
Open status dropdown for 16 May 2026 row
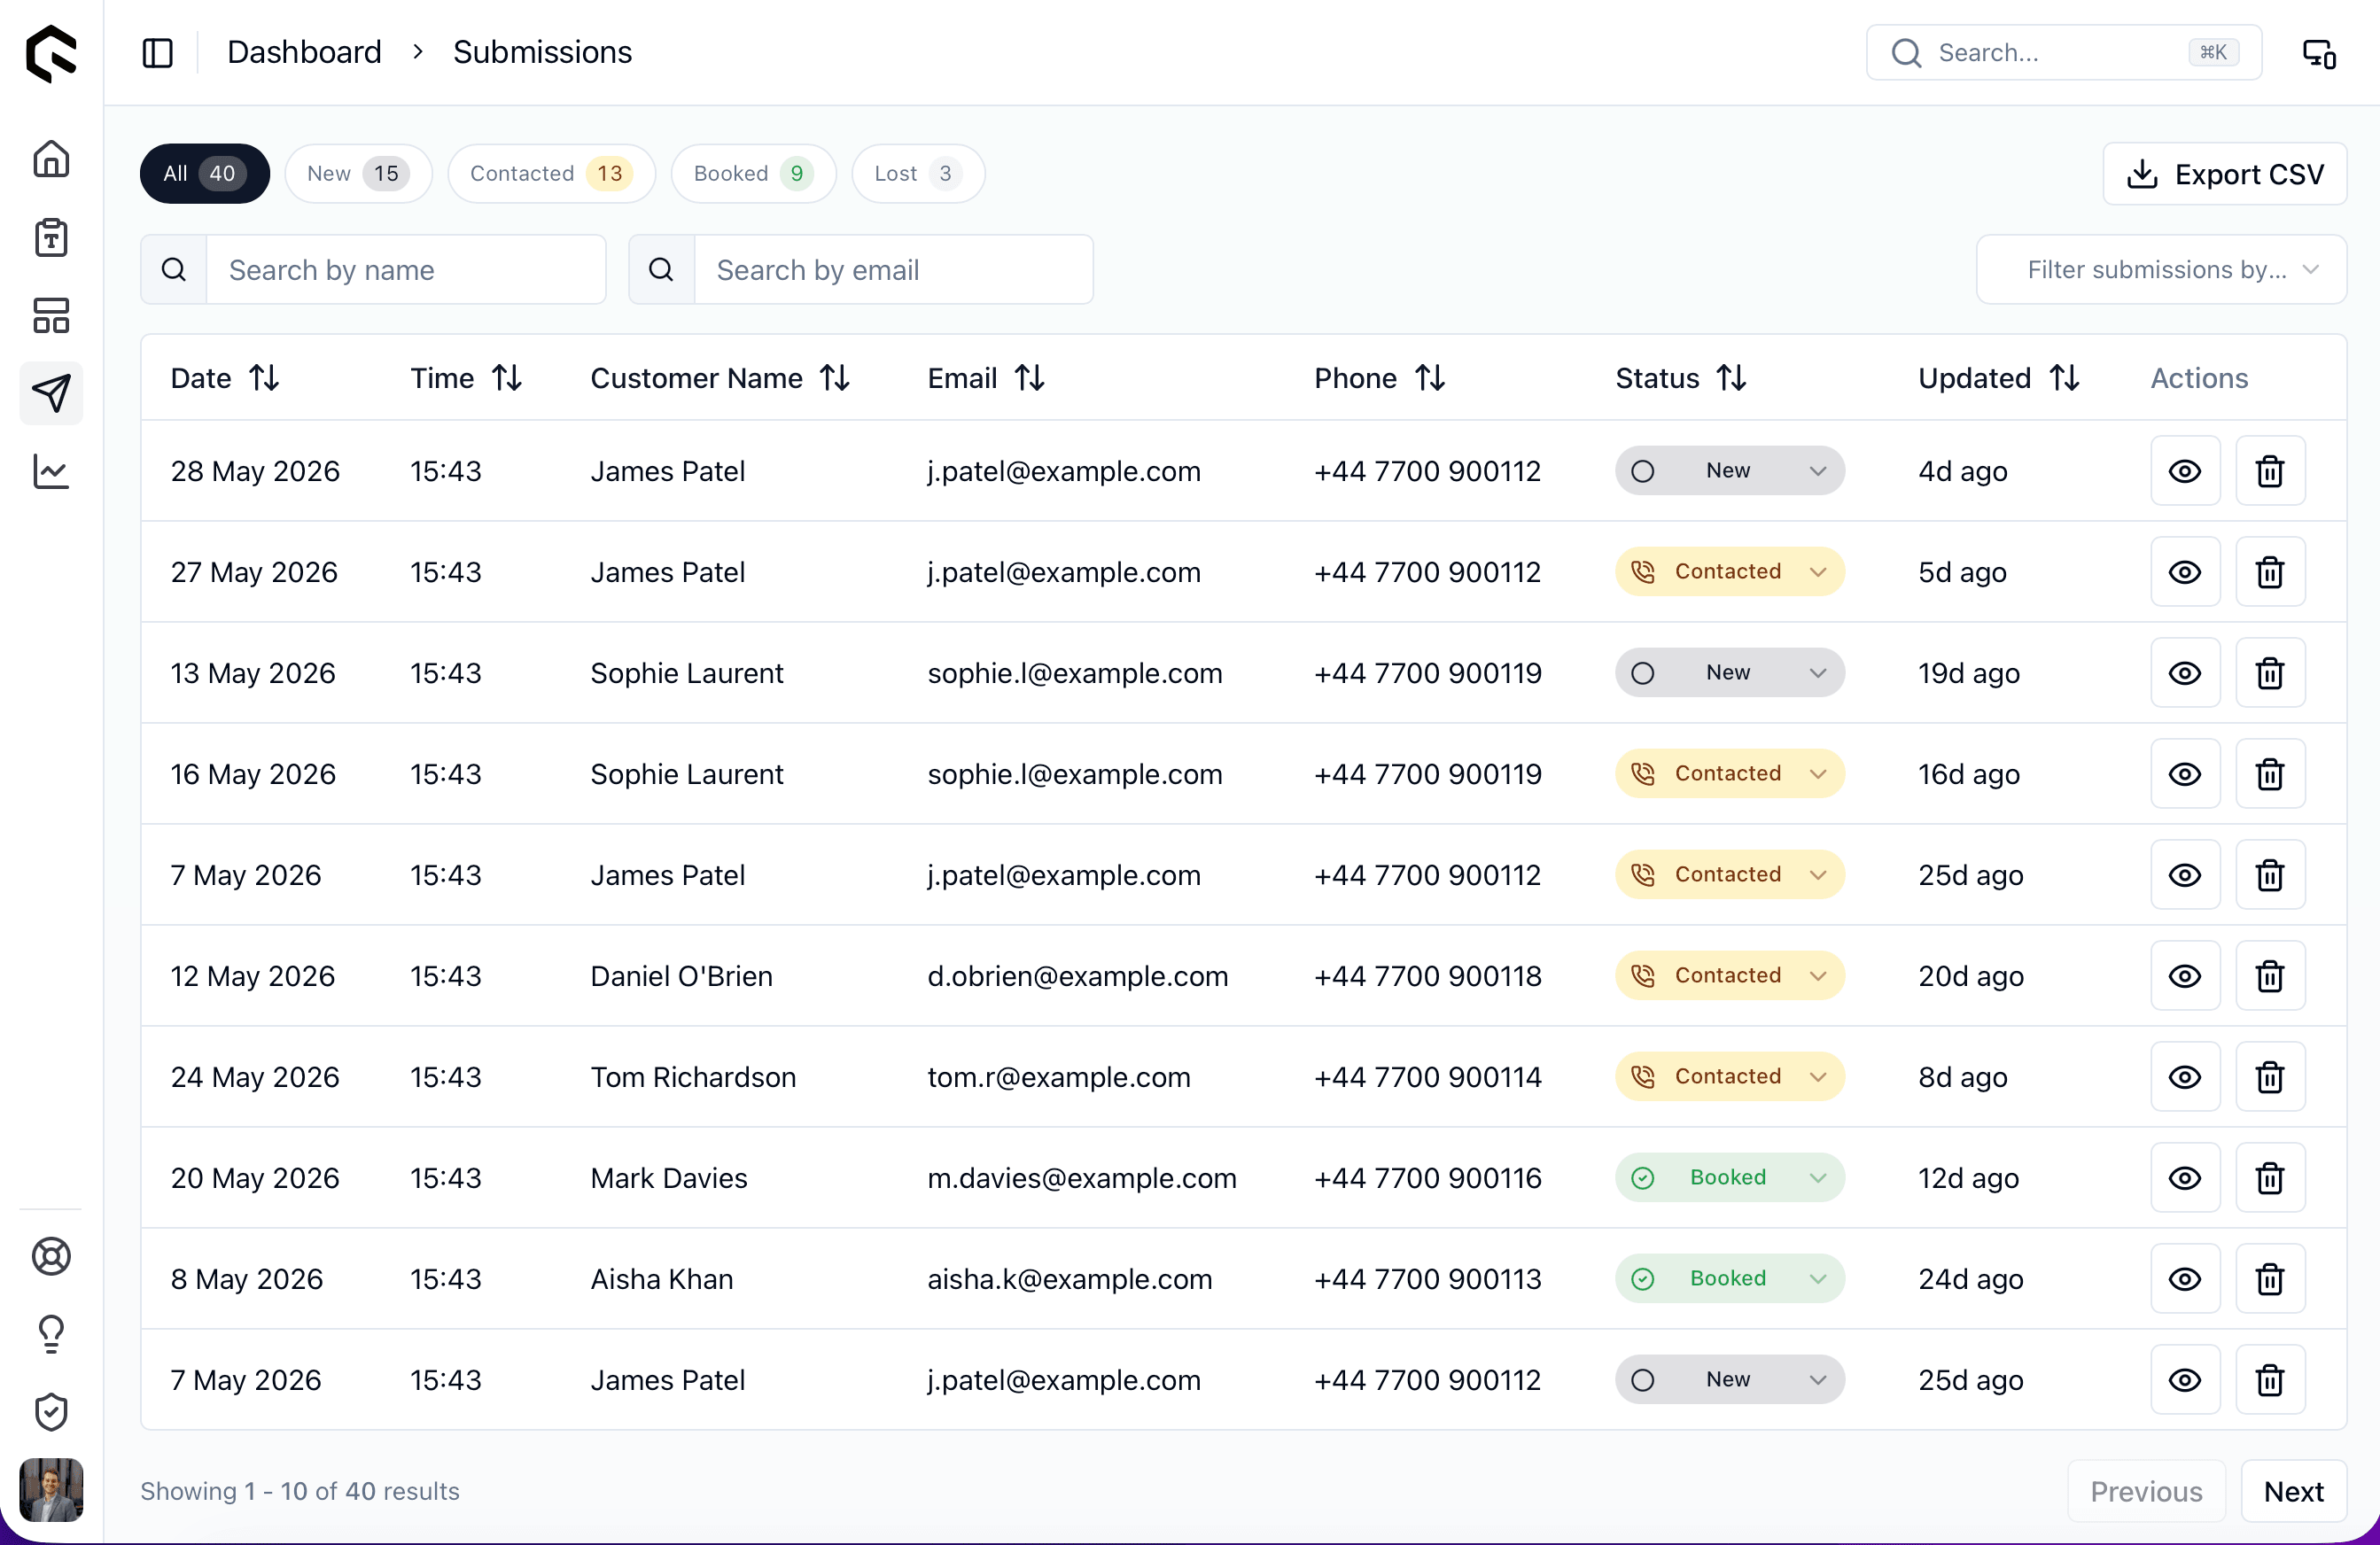coord(1730,774)
